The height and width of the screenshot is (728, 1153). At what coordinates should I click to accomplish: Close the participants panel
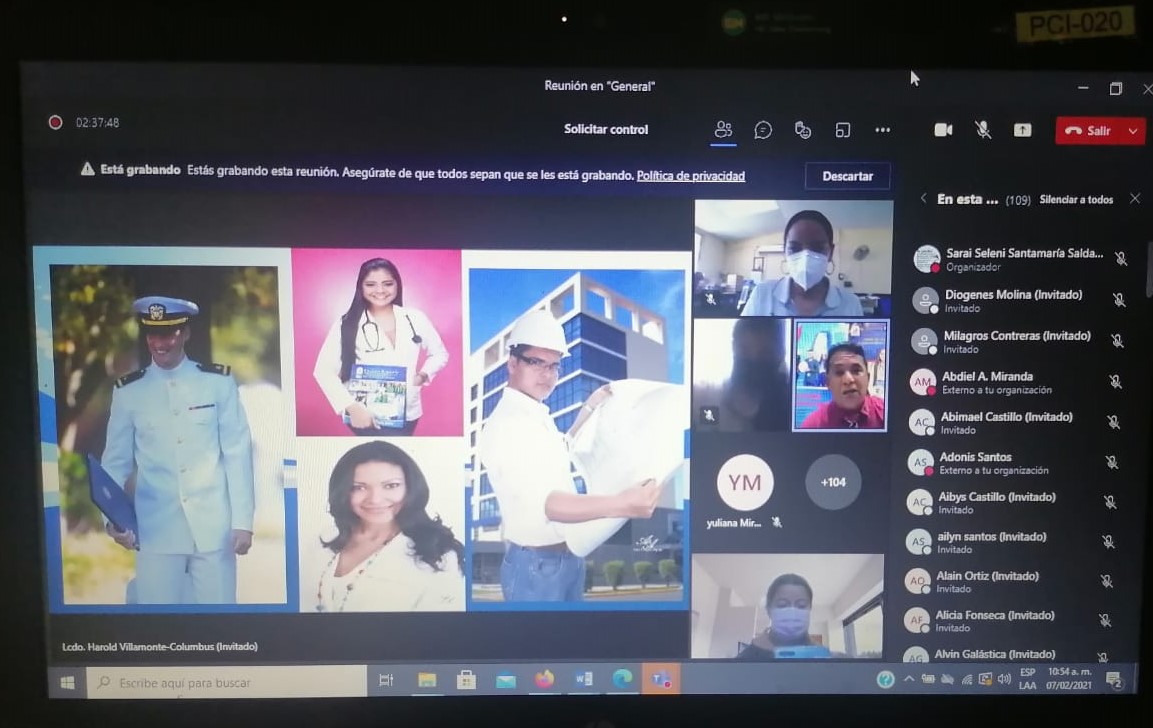pos(1135,199)
